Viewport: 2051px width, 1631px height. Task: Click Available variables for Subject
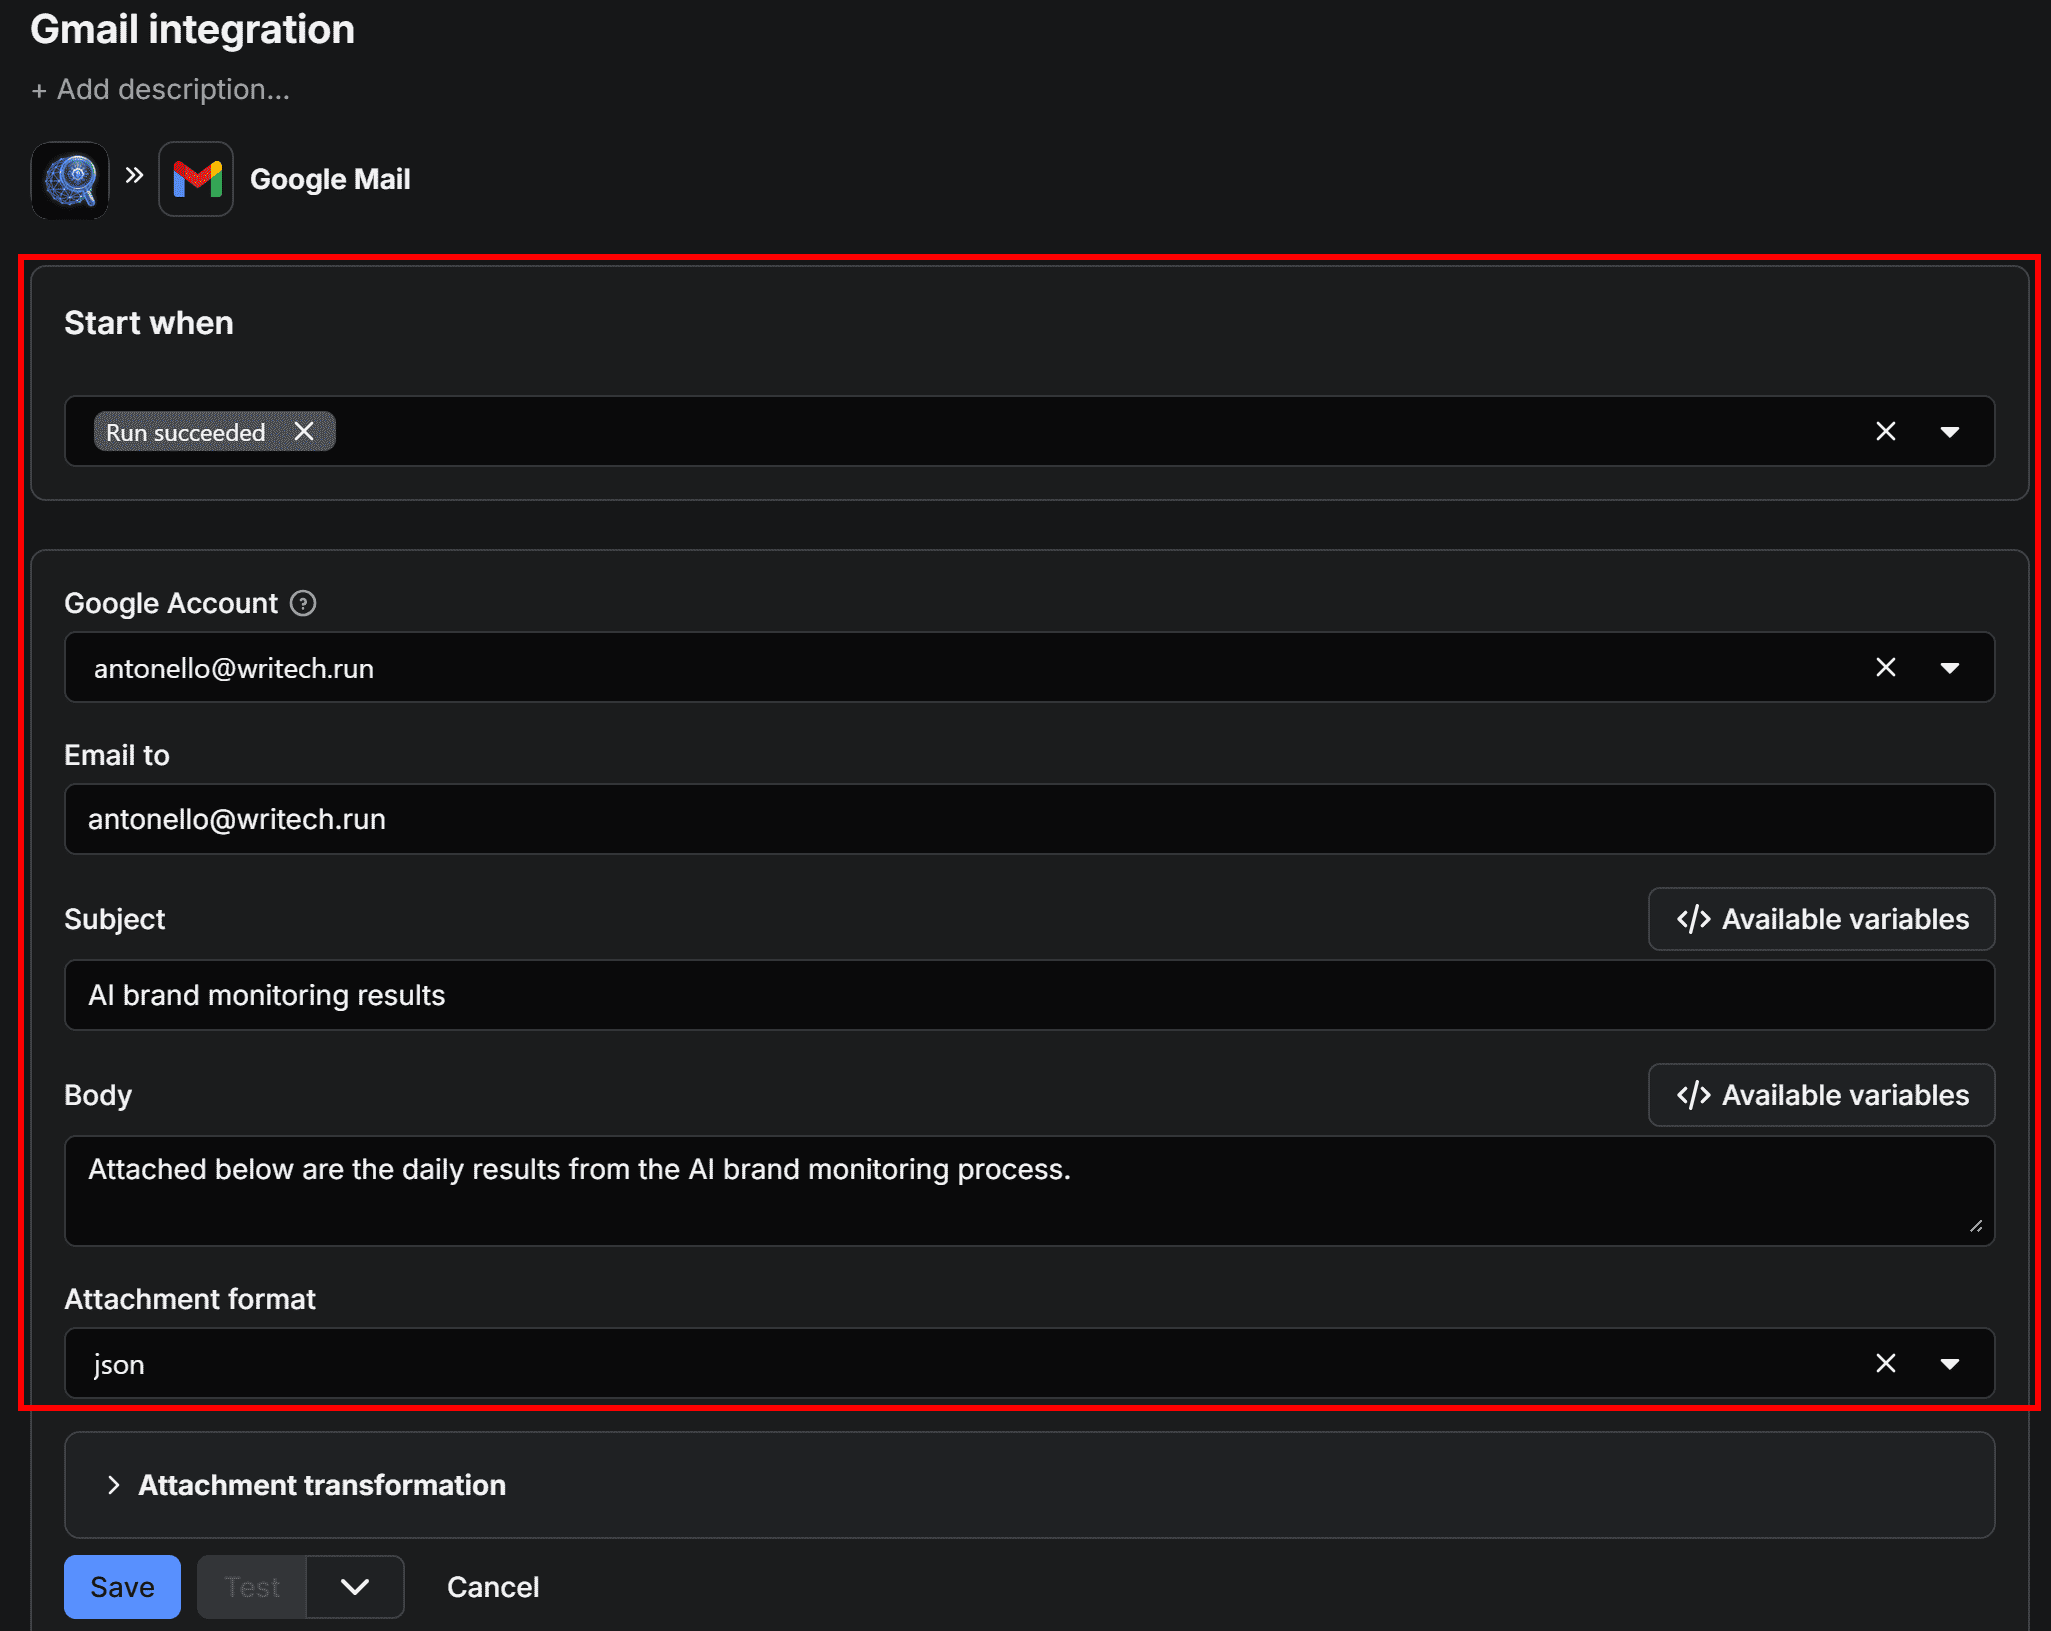pyautogui.click(x=1819, y=919)
